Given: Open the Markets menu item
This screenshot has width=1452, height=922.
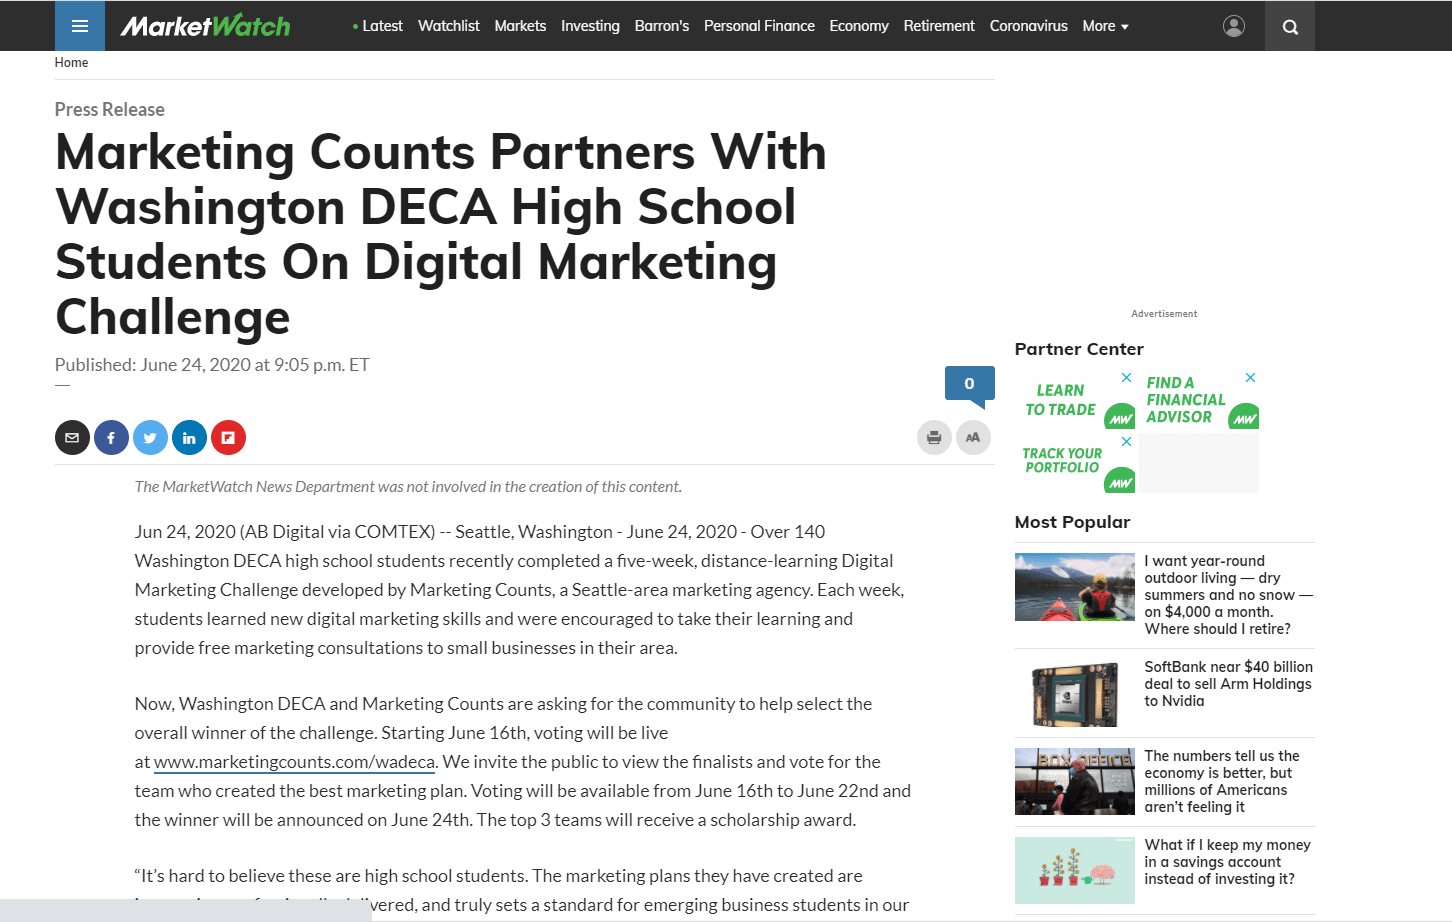Looking at the screenshot, I should point(520,26).
